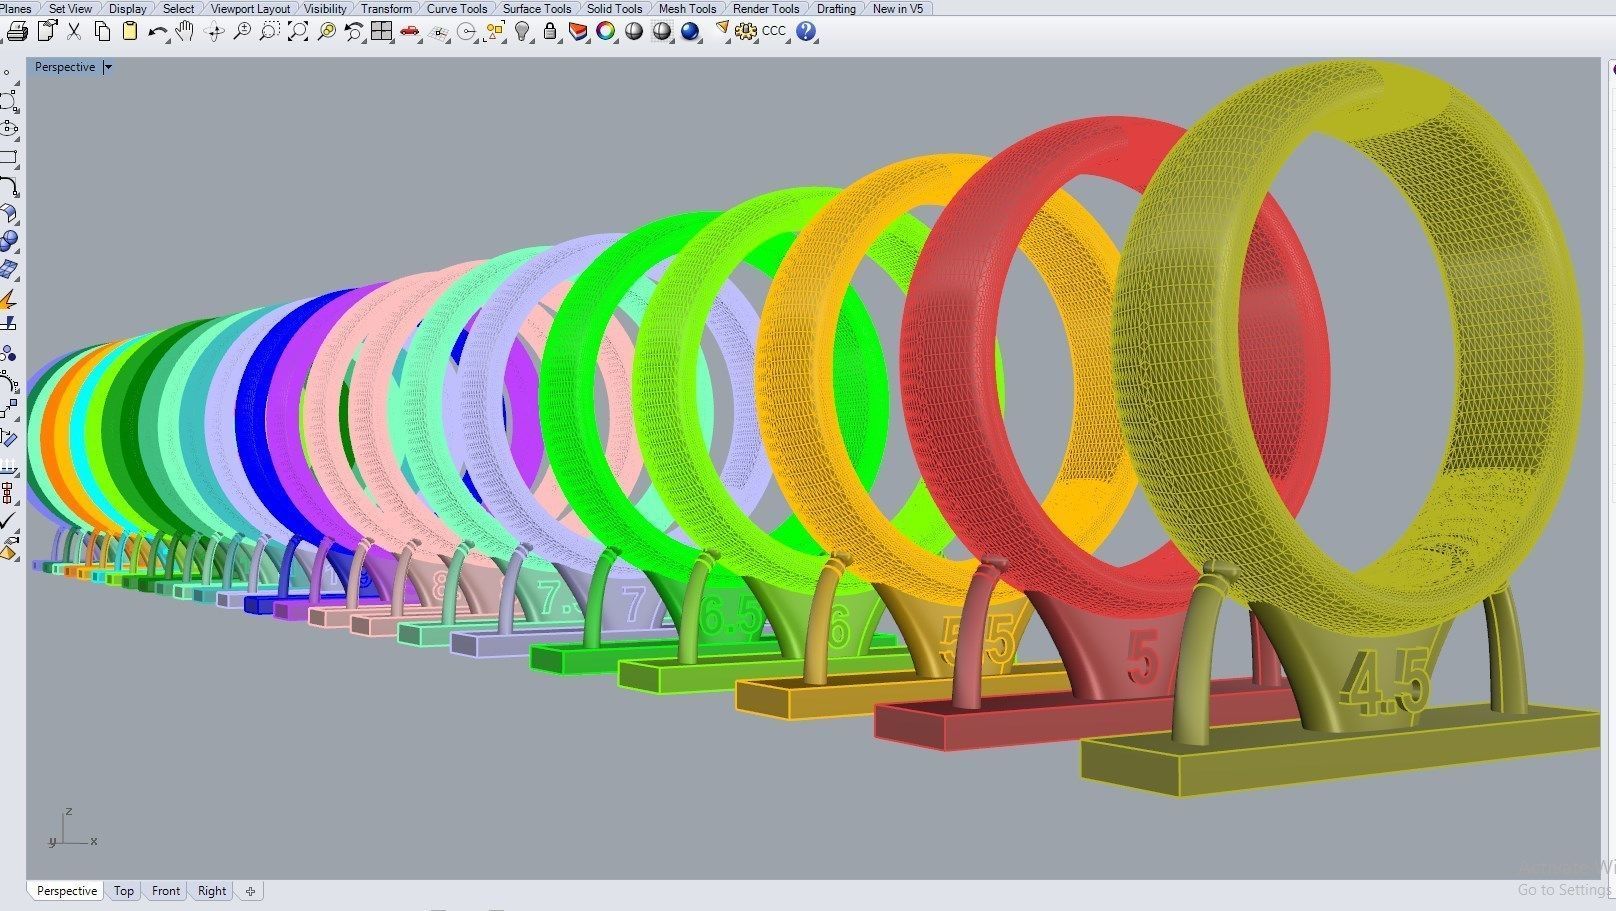Select the Circle tool in left toolbar
1616x911 pixels.
pyautogui.click(x=9, y=101)
